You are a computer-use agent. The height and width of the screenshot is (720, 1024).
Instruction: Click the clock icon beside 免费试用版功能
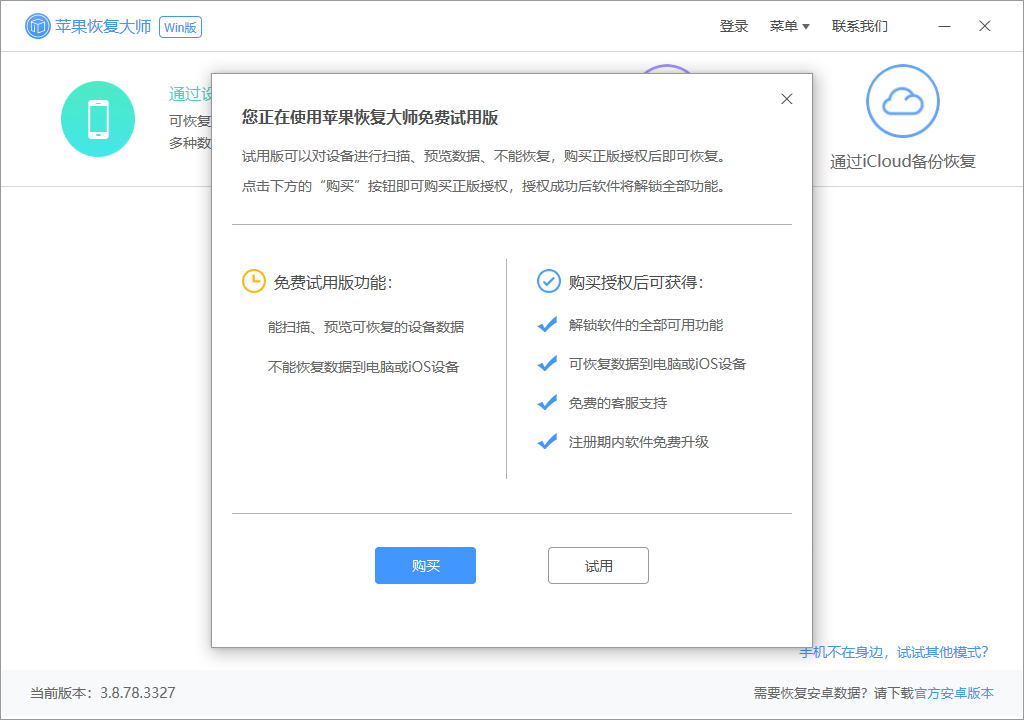pos(253,282)
